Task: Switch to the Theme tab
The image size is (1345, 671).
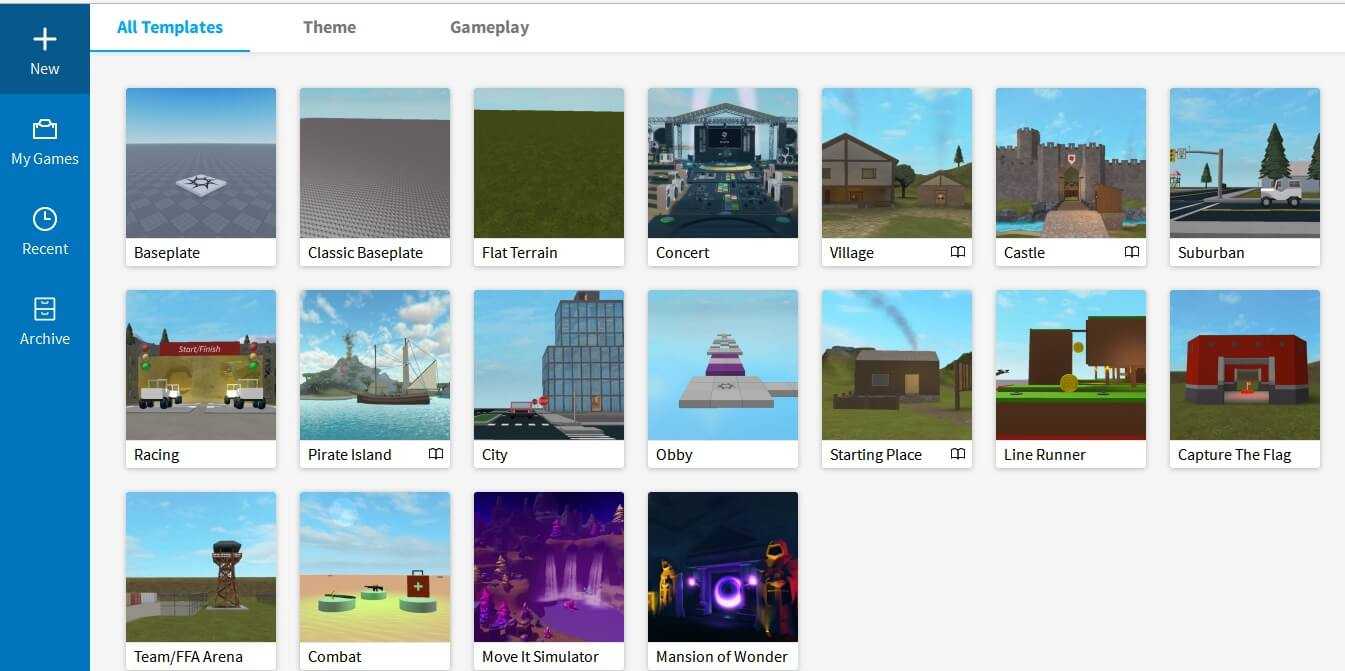Action: pos(329,28)
